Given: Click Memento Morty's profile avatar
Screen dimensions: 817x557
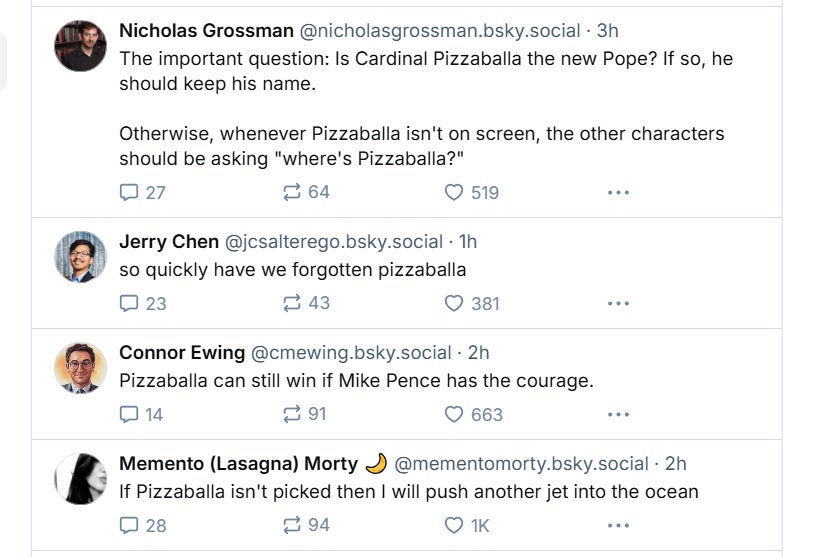Looking at the screenshot, I should [80, 479].
